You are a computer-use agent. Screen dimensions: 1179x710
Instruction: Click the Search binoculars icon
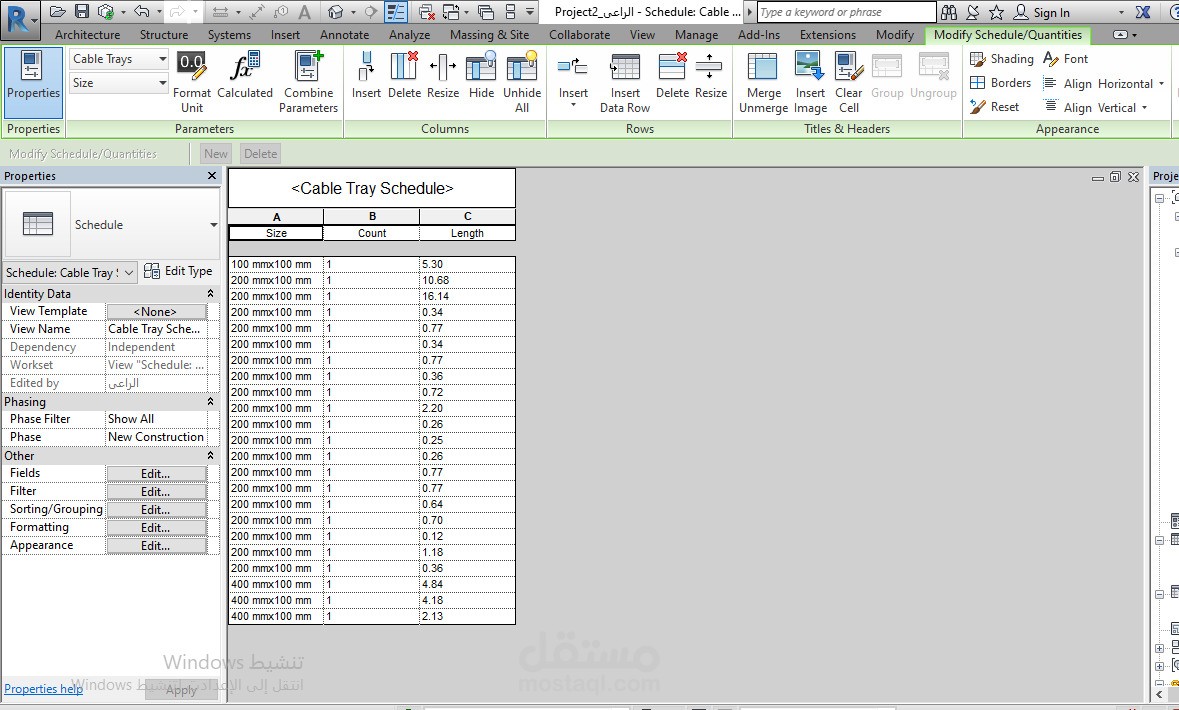(949, 12)
